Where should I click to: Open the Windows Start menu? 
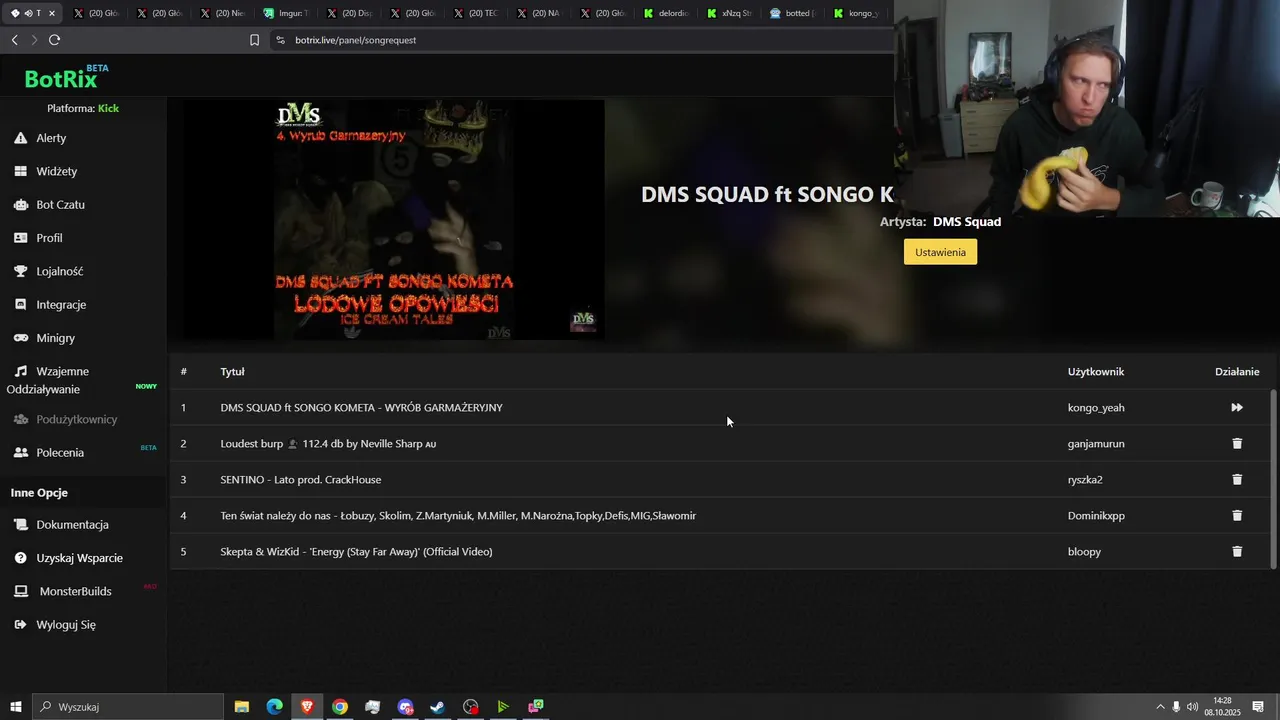pos(15,707)
